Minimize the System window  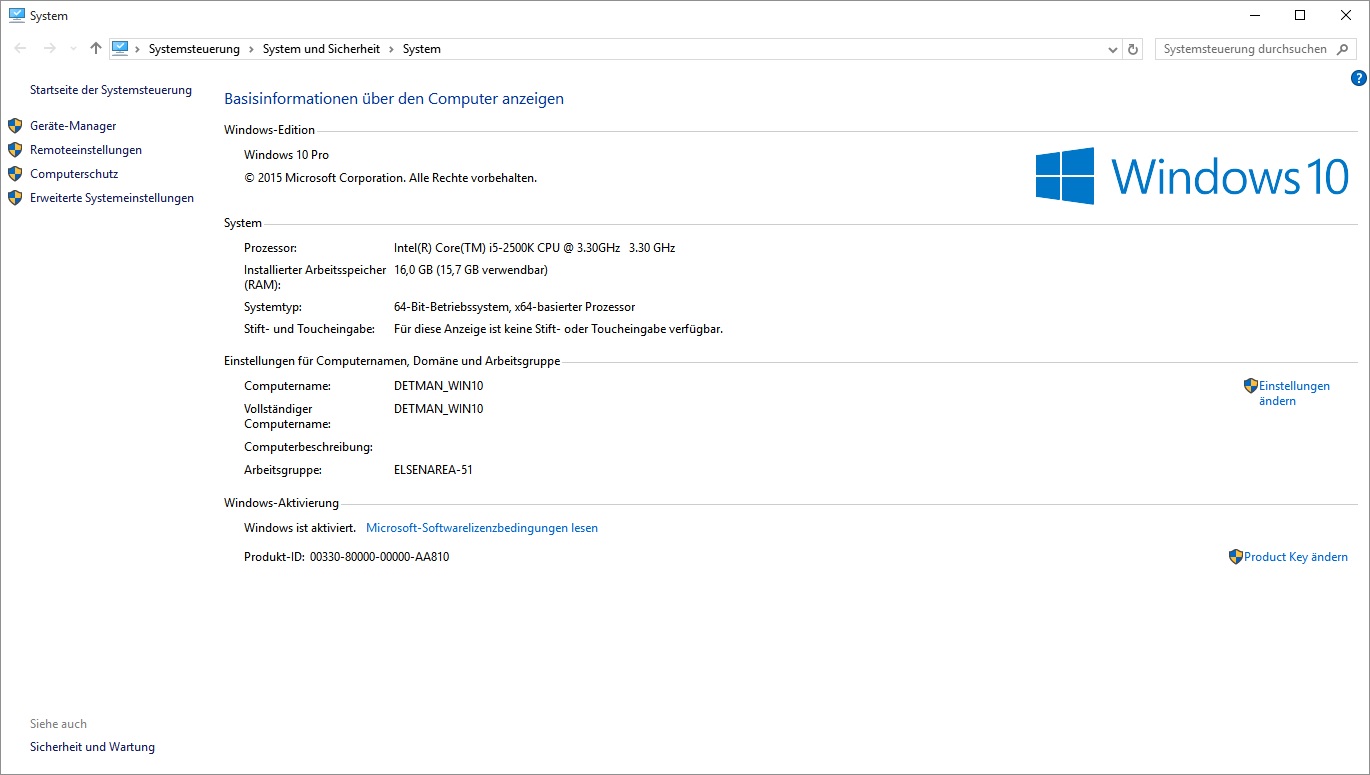[x=1254, y=15]
